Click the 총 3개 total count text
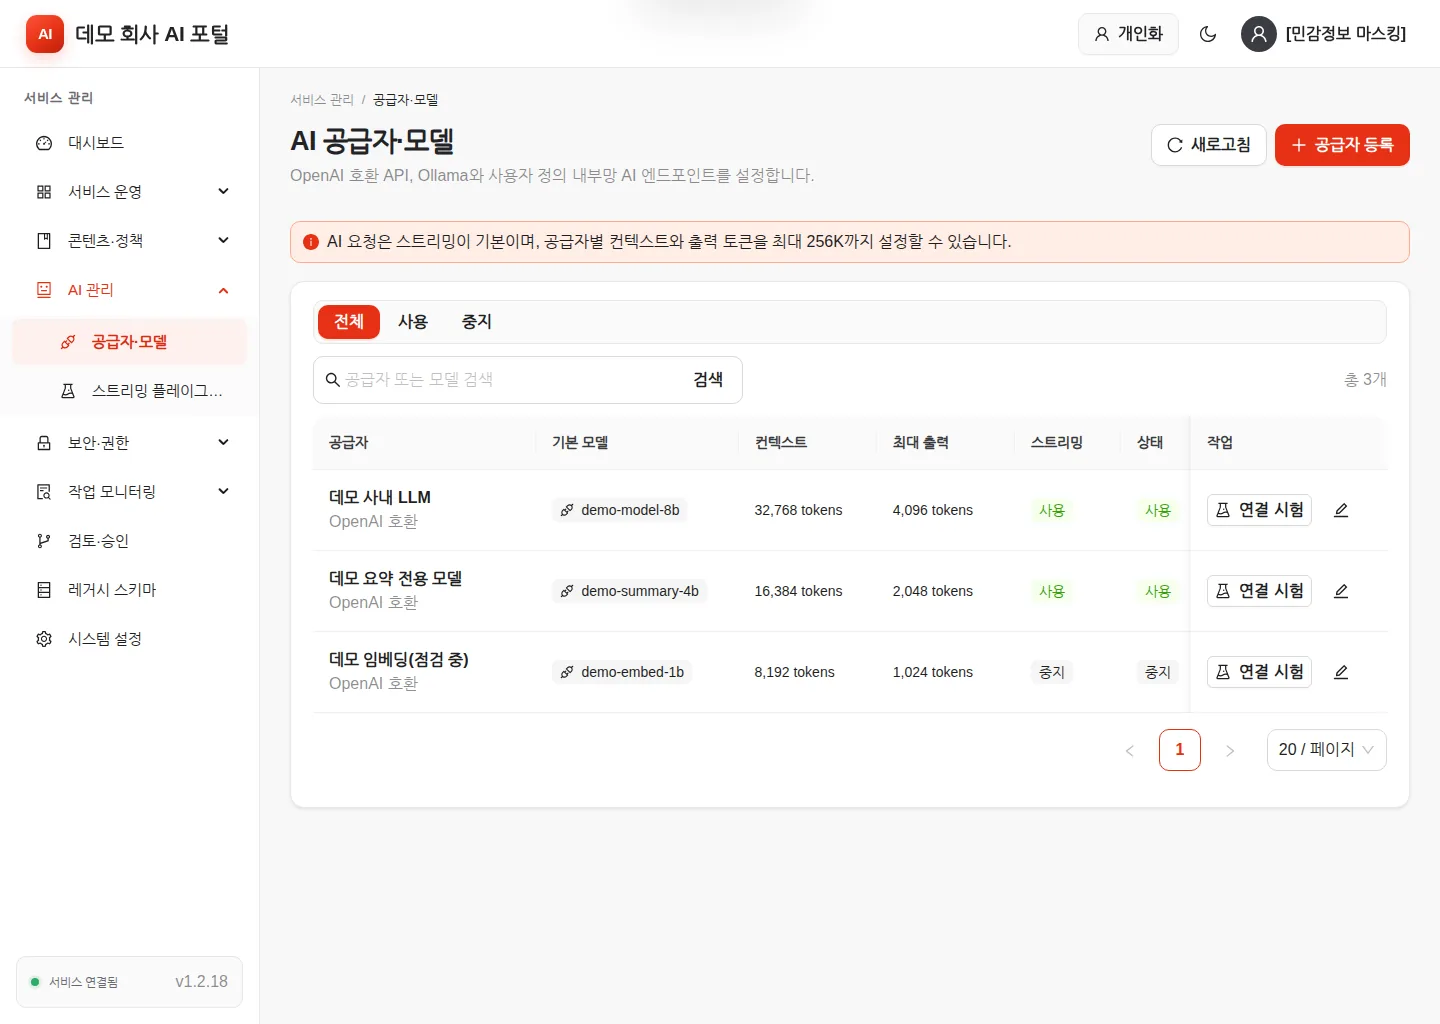 pyautogui.click(x=1365, y=380)
